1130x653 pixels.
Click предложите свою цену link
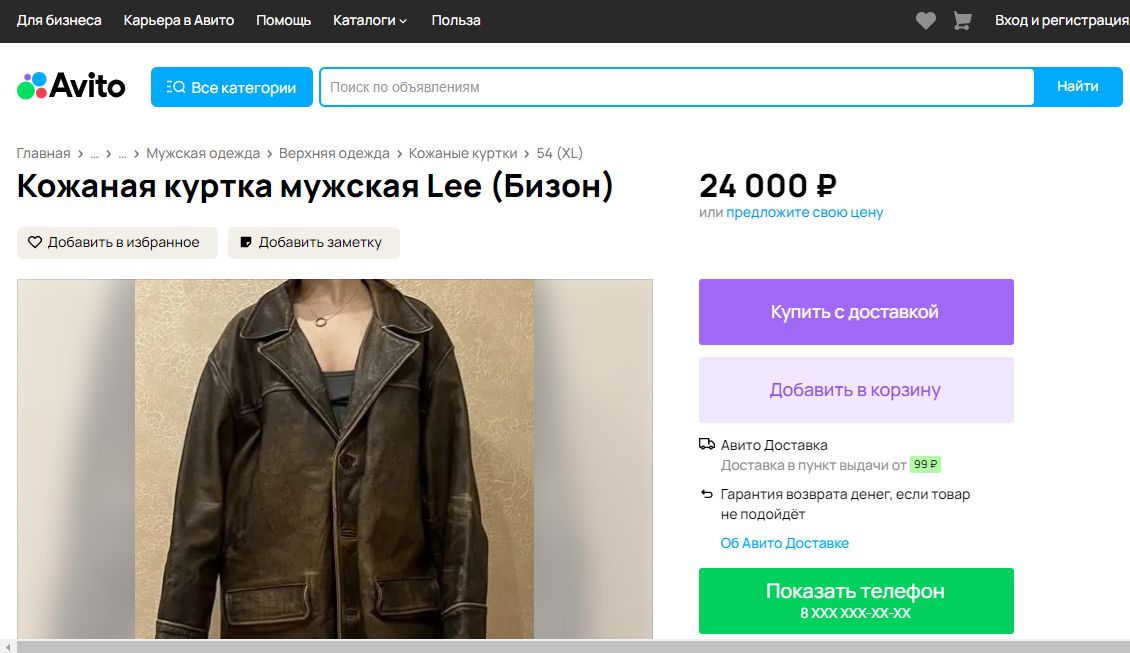click(x=804, y=212)
